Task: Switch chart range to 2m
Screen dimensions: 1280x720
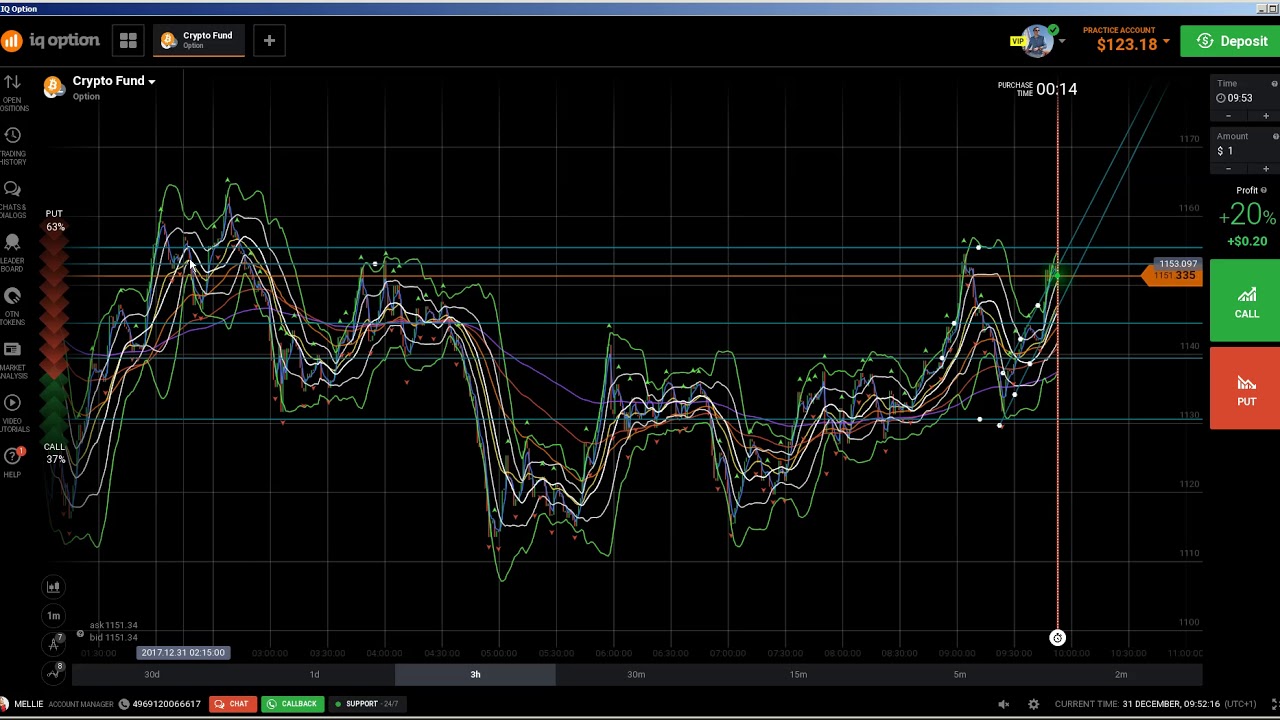Action: pyautogui.click(x=1121, y=674)
